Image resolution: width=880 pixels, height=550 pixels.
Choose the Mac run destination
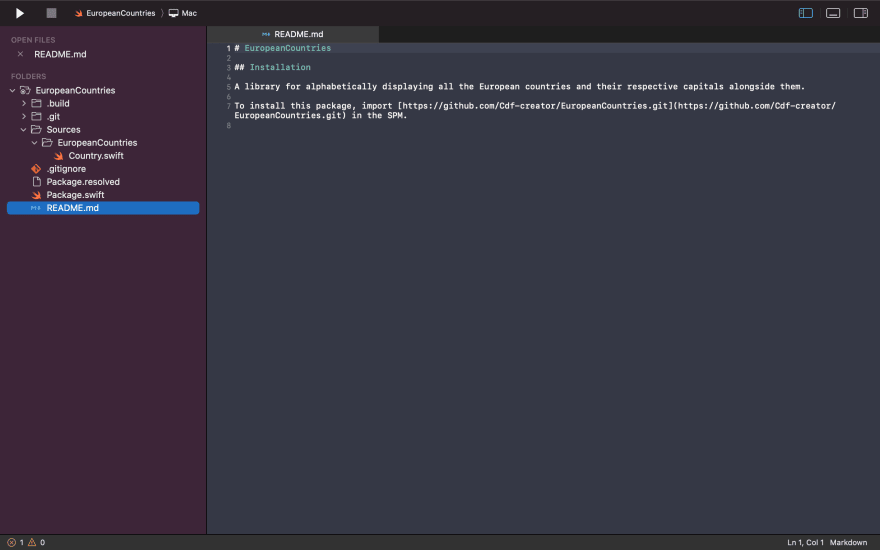(x=183, y=13)
